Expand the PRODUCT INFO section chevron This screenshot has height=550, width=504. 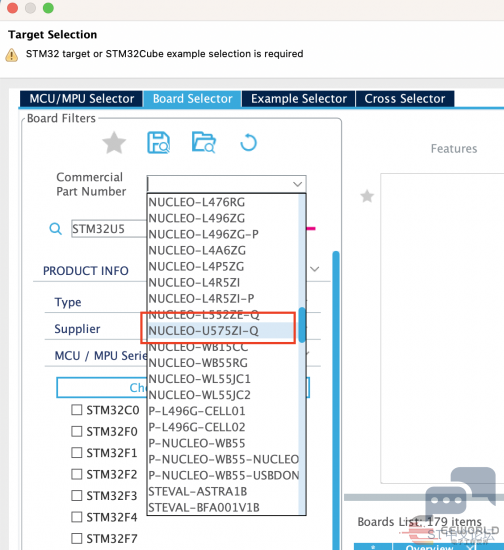(315, 269)
